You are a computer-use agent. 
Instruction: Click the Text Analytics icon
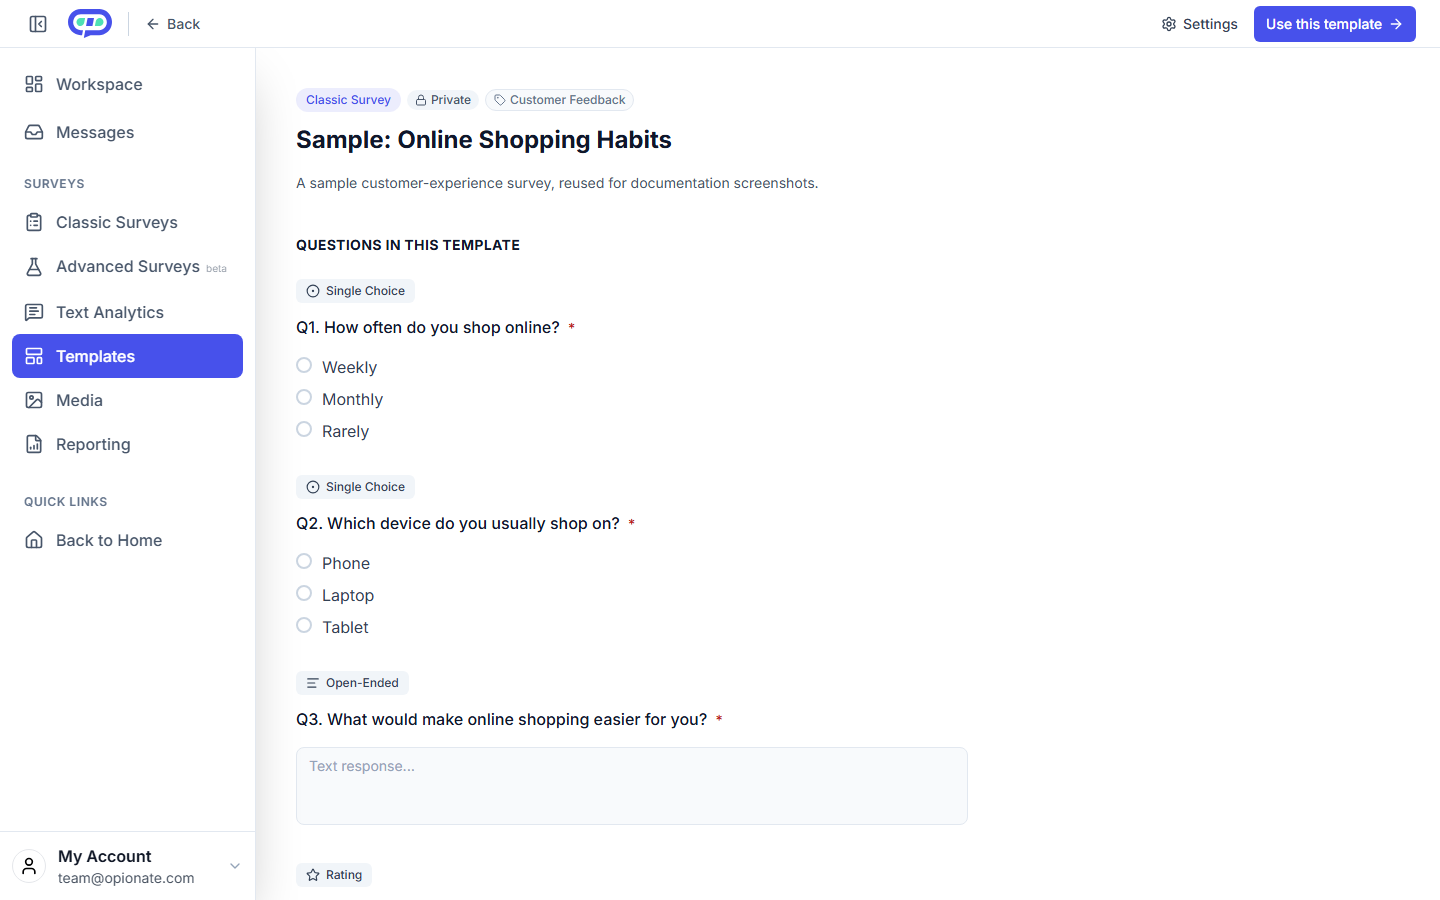34,312
